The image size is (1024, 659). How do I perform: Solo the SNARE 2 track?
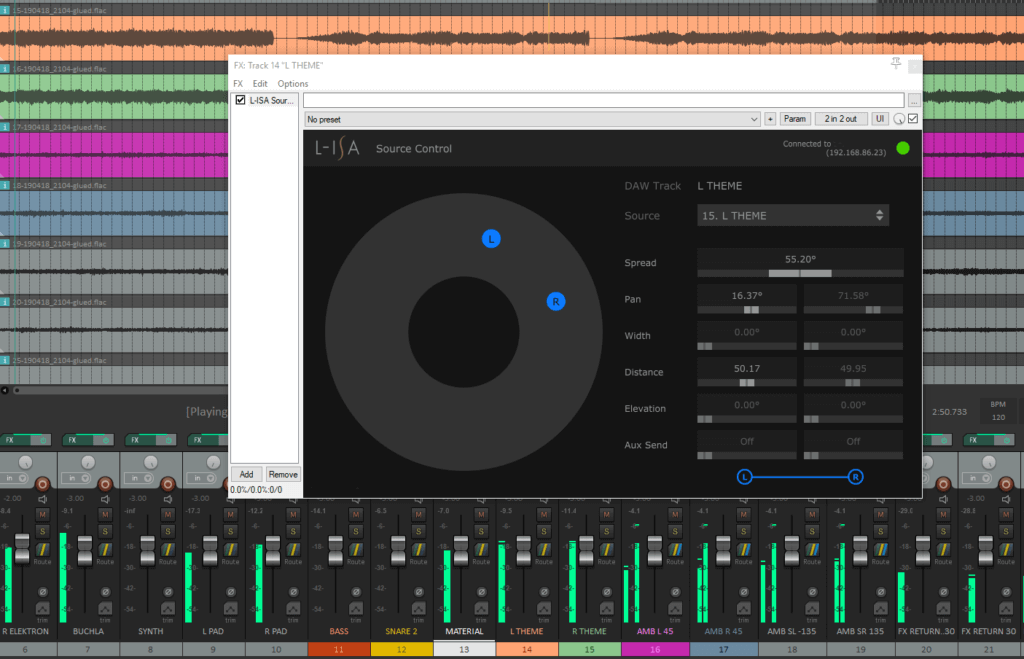(419, 531)
